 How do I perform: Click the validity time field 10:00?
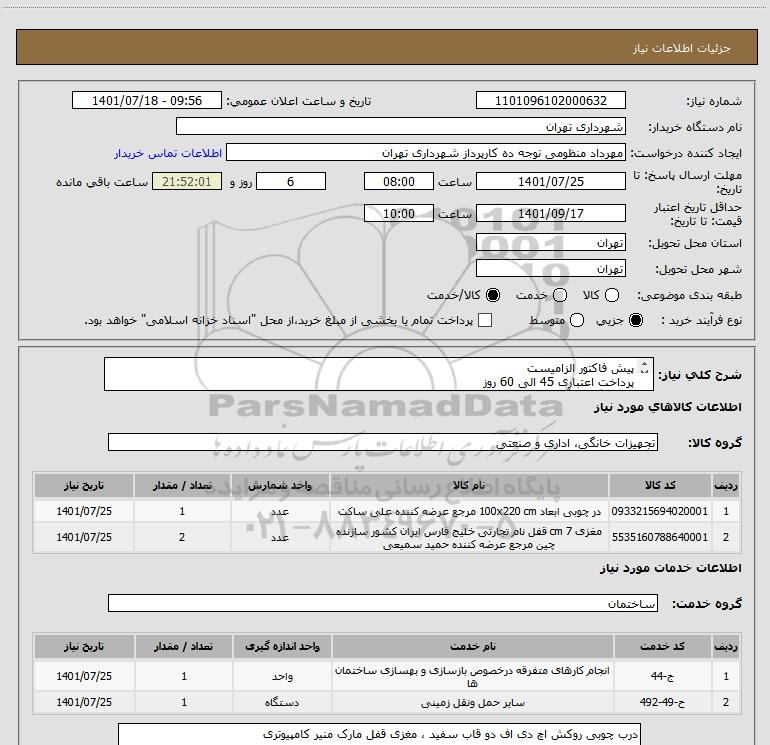click(x=399, y=213)
